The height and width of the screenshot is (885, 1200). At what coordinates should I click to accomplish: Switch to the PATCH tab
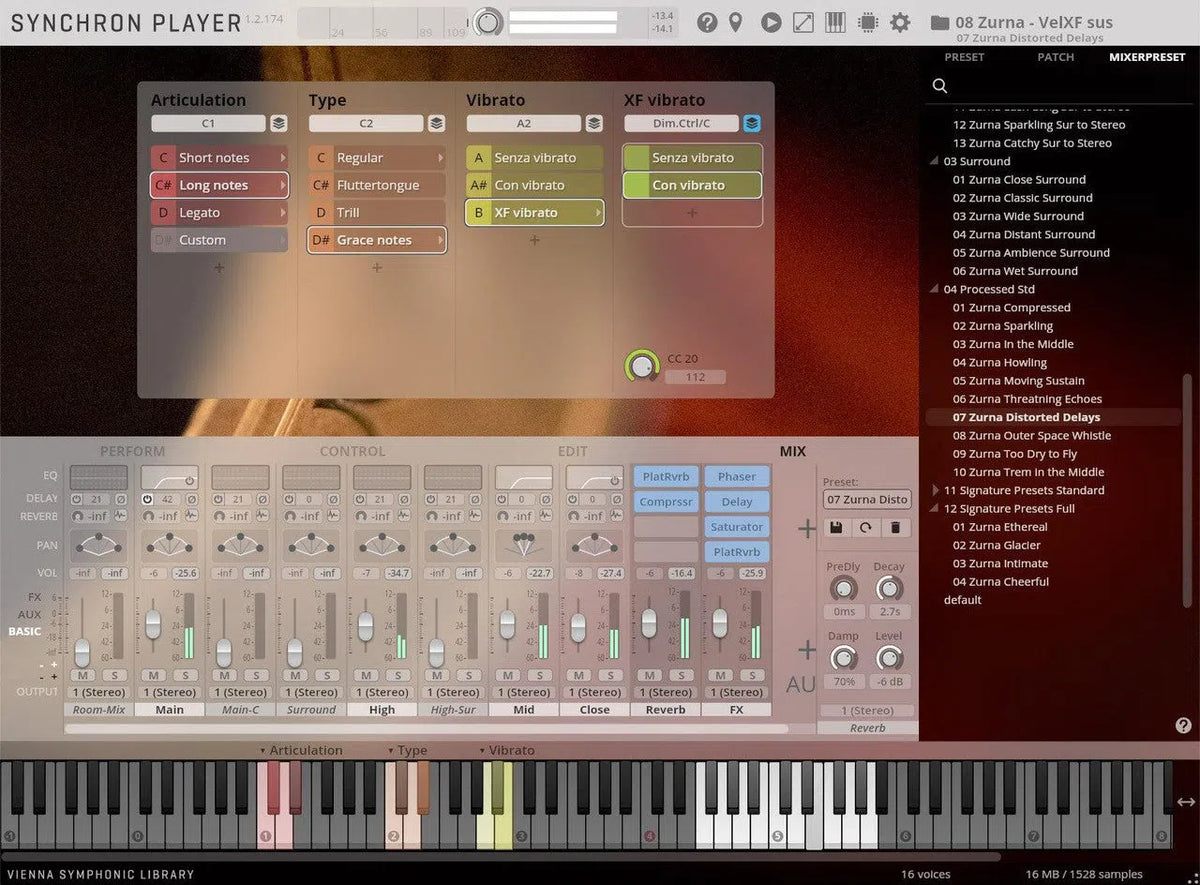[1055, 57]
